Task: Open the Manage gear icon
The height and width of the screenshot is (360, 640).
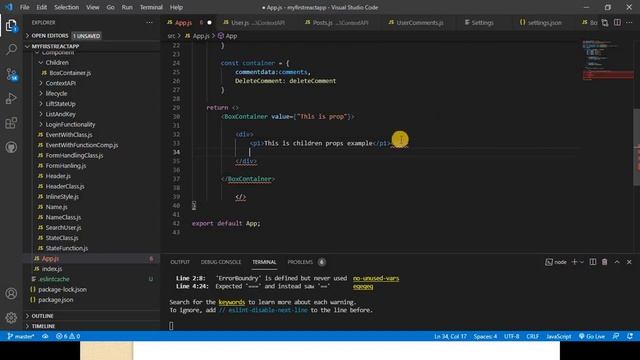Action: pyautogui.click(x=11, y=317)
